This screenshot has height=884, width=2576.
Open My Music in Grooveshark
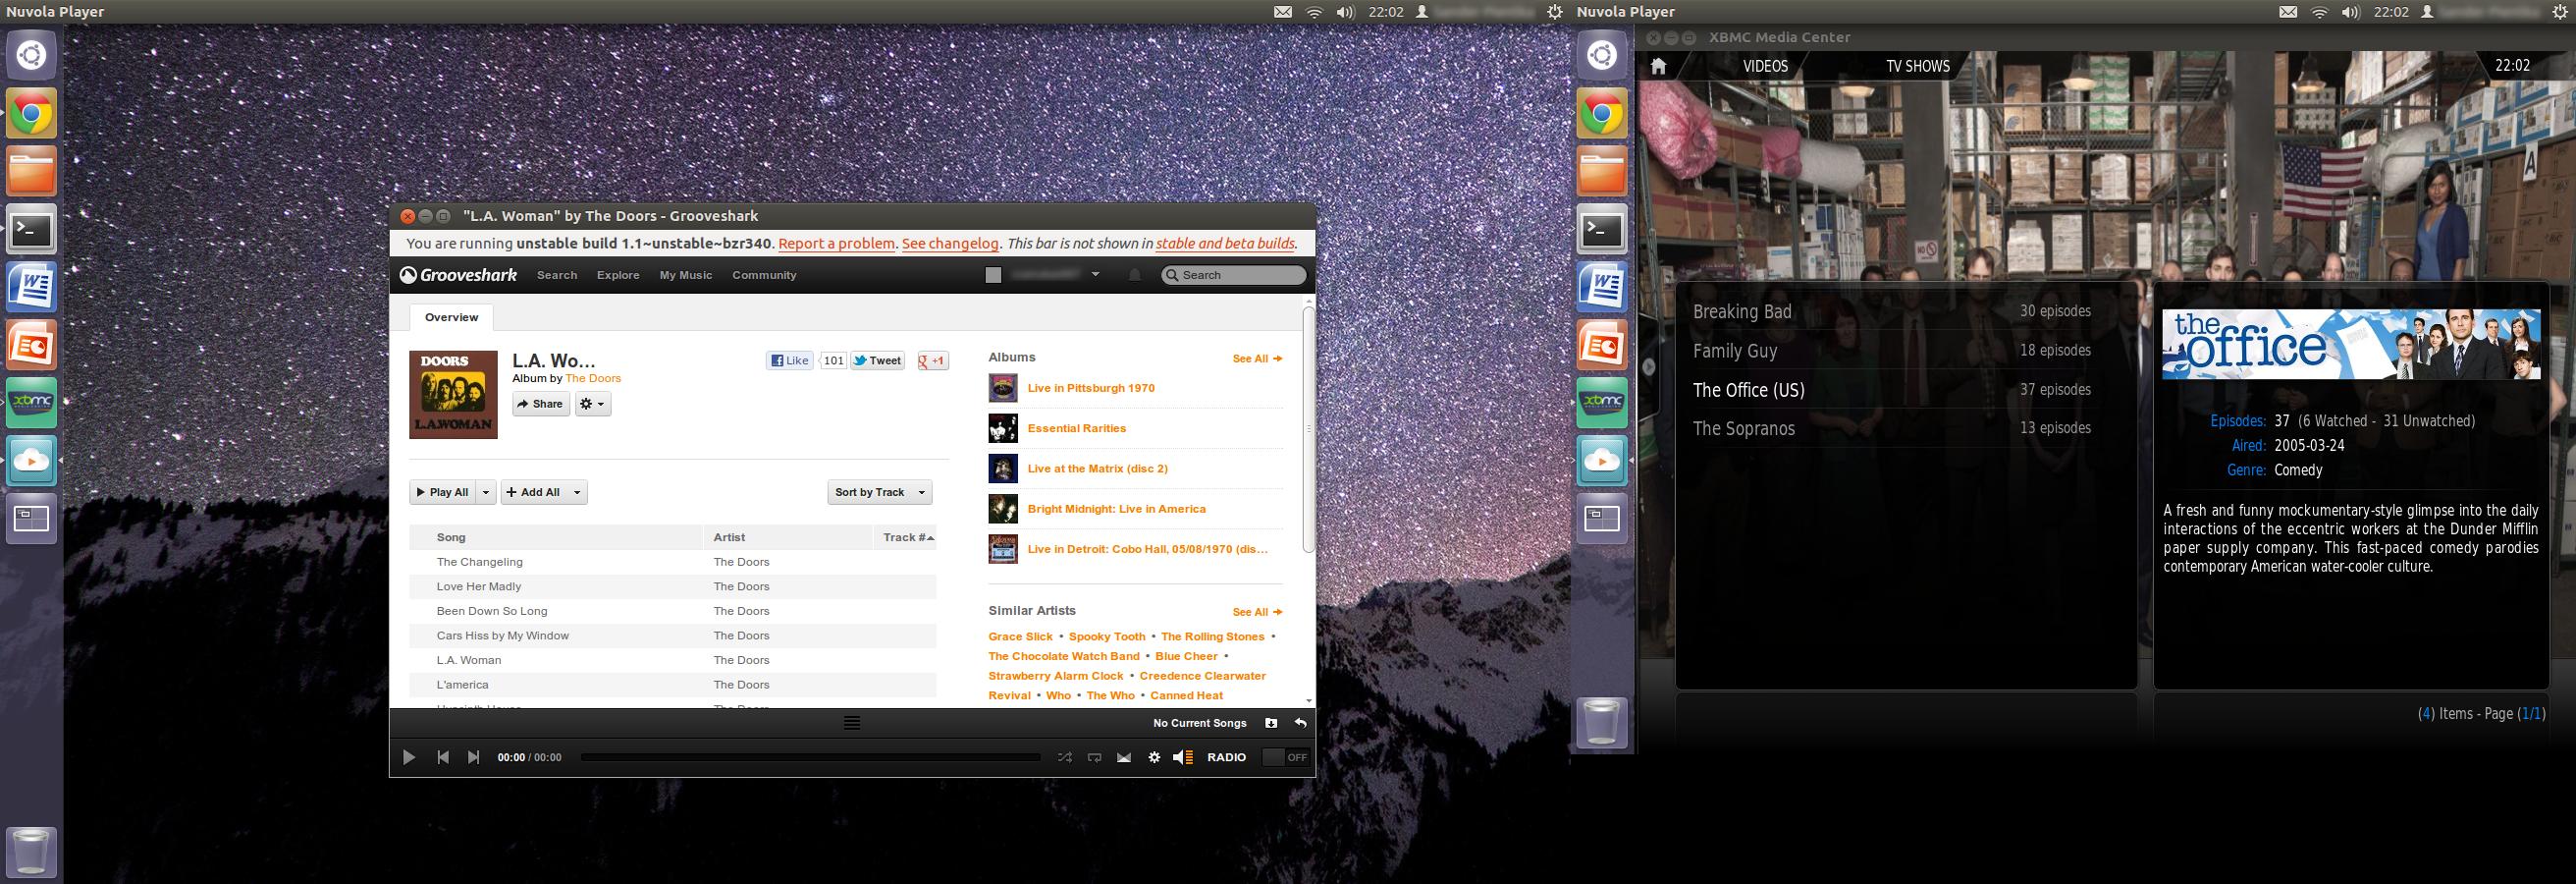(x=686, y=275)
